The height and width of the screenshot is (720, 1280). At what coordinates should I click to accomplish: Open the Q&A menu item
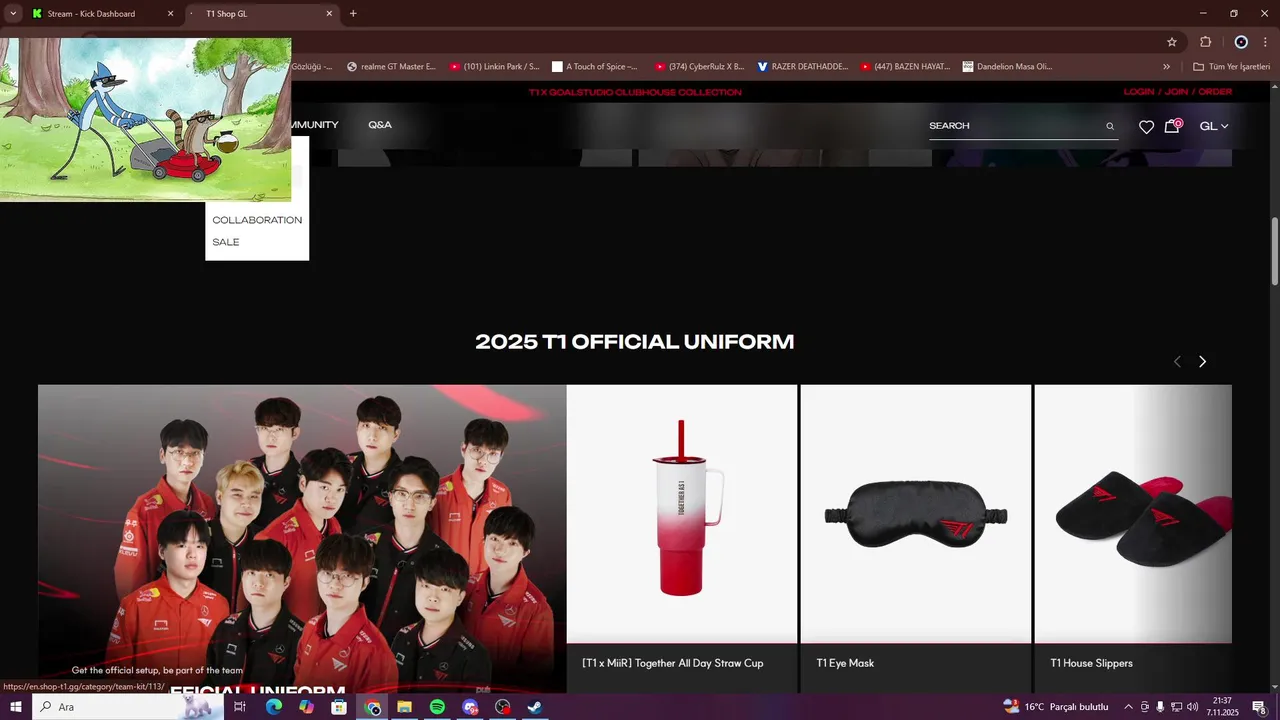pos(380,125)
